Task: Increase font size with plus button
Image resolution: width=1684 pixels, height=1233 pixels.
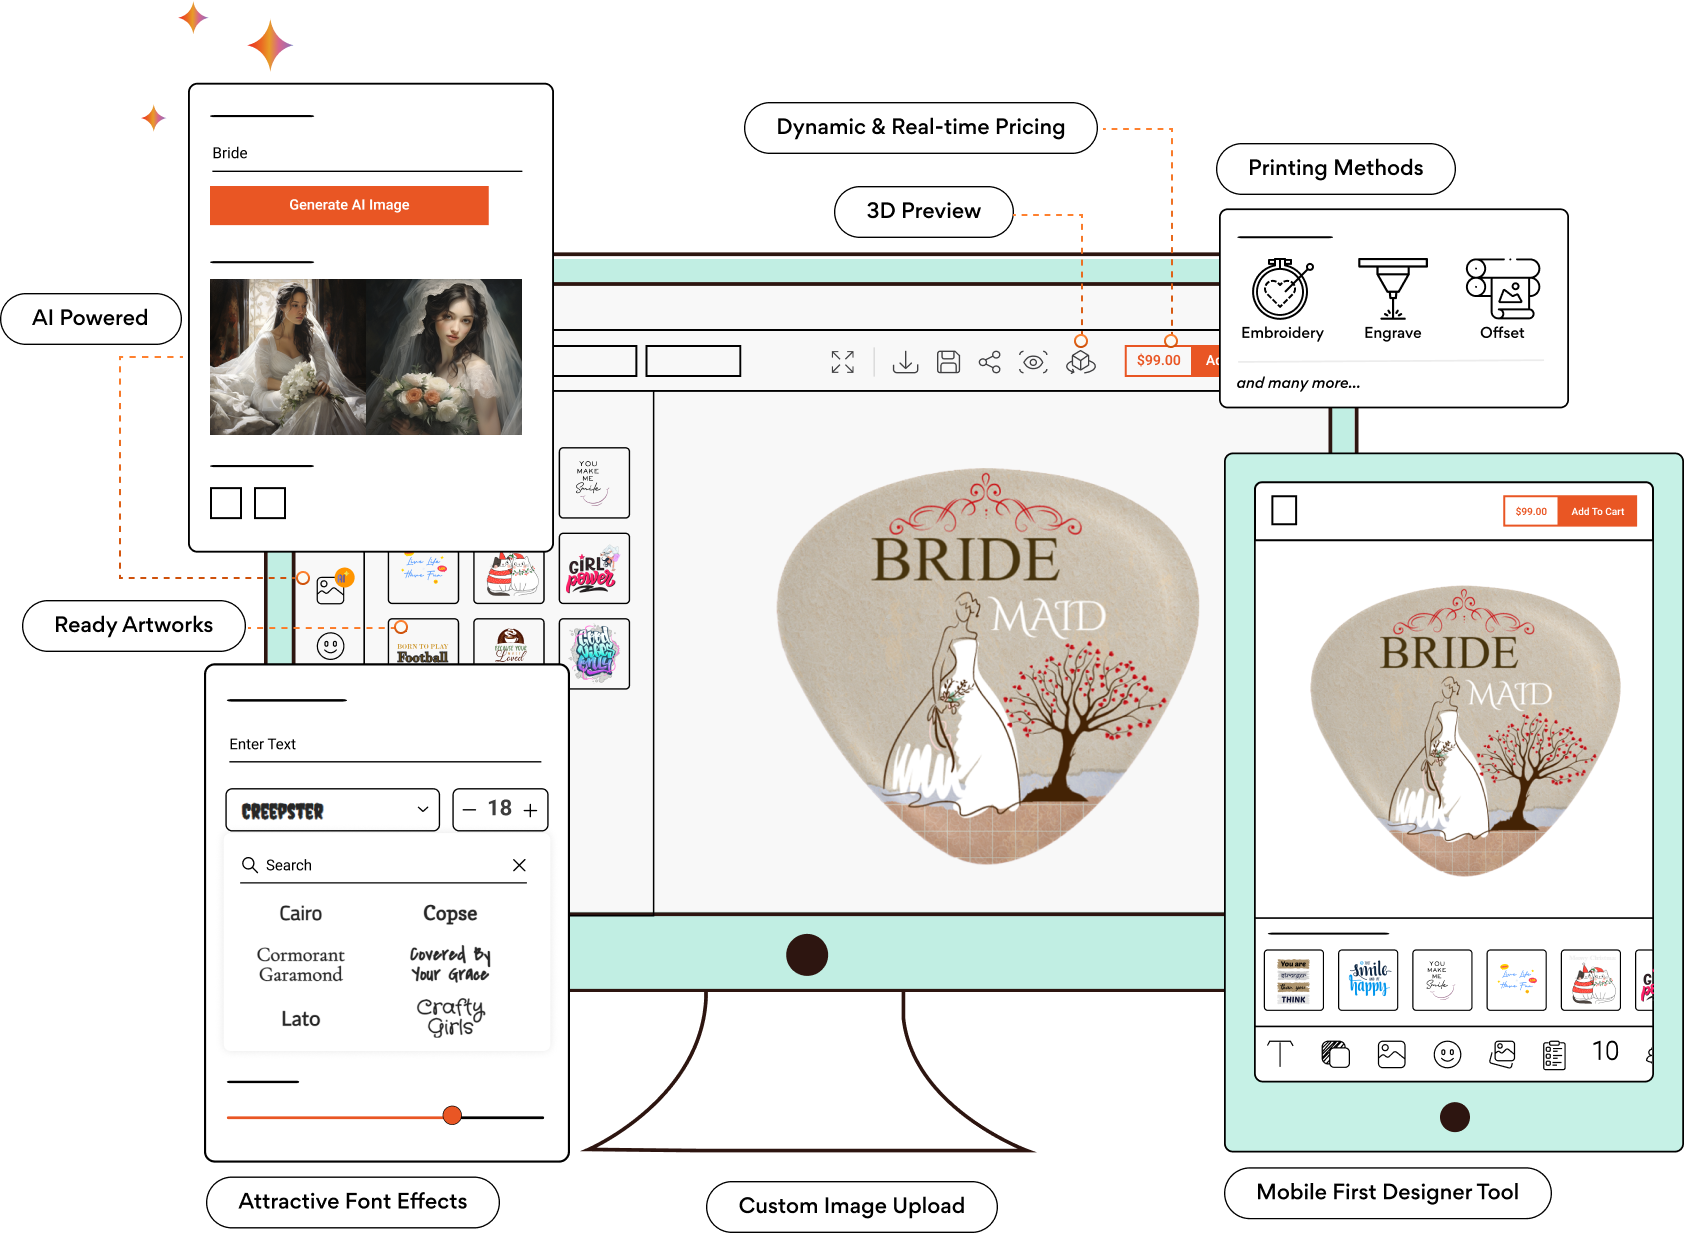Action: click(x=531, y=810)
